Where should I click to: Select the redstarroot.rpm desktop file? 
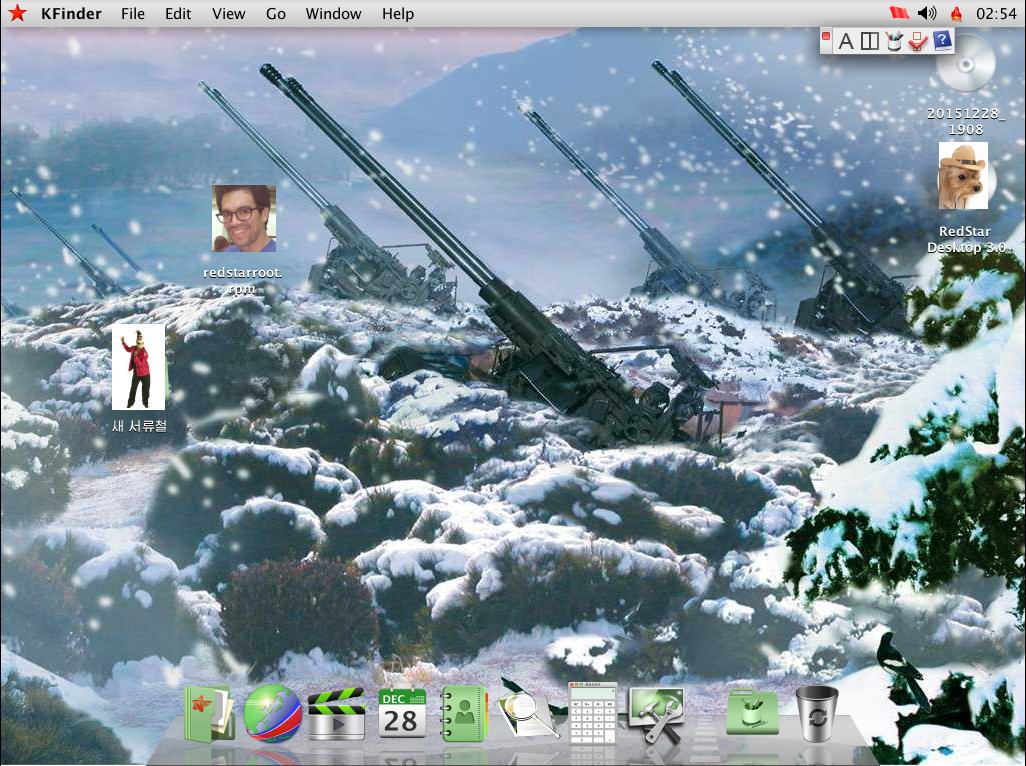tap(243, 218)
